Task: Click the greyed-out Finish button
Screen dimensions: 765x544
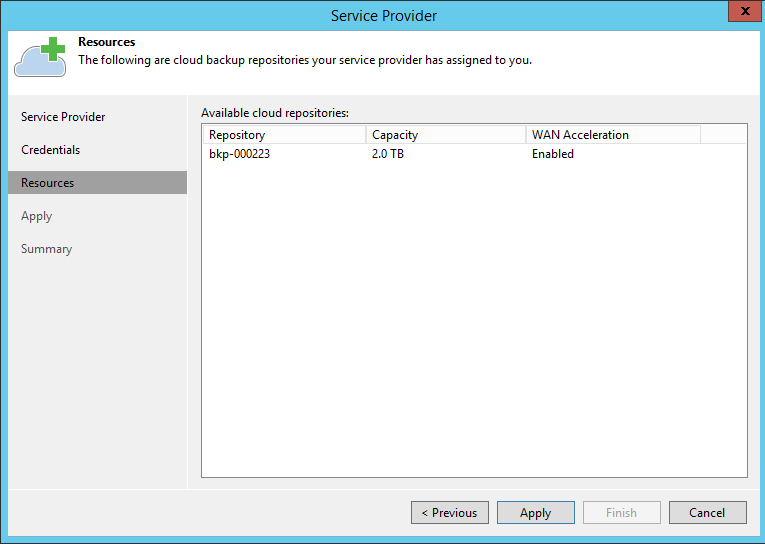Action: (622, 512)
